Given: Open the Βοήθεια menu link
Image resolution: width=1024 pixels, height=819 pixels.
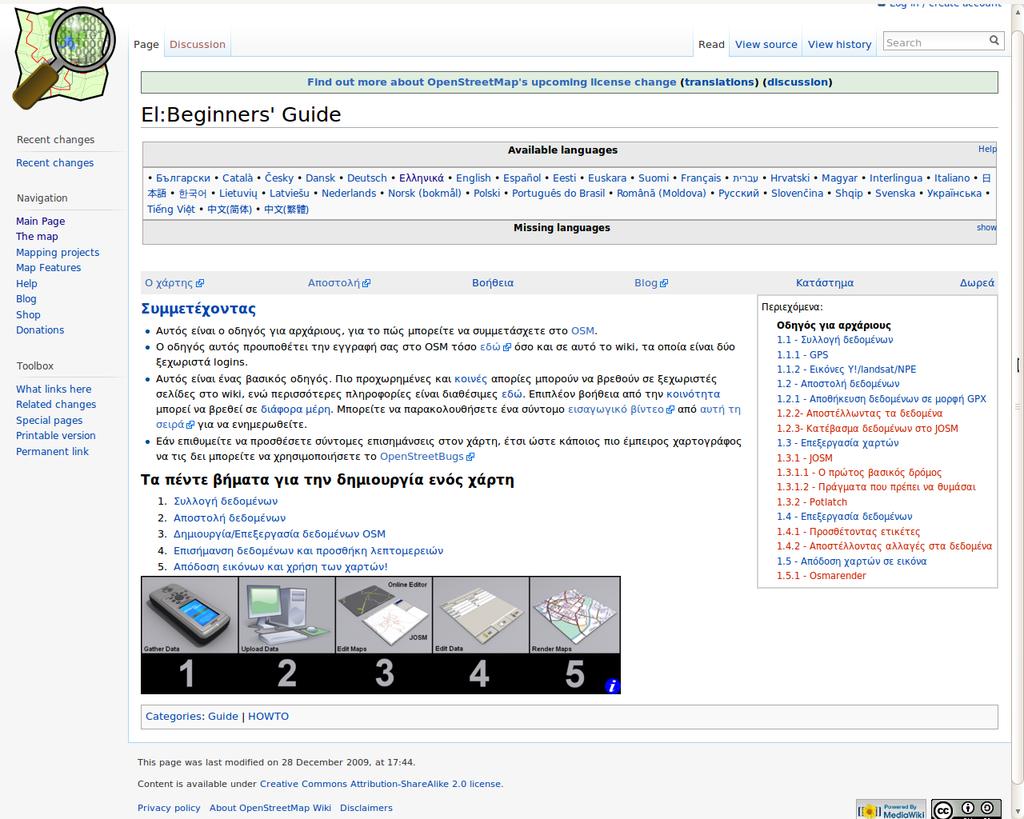Looking at the screenshot, I should click(492, 283).
